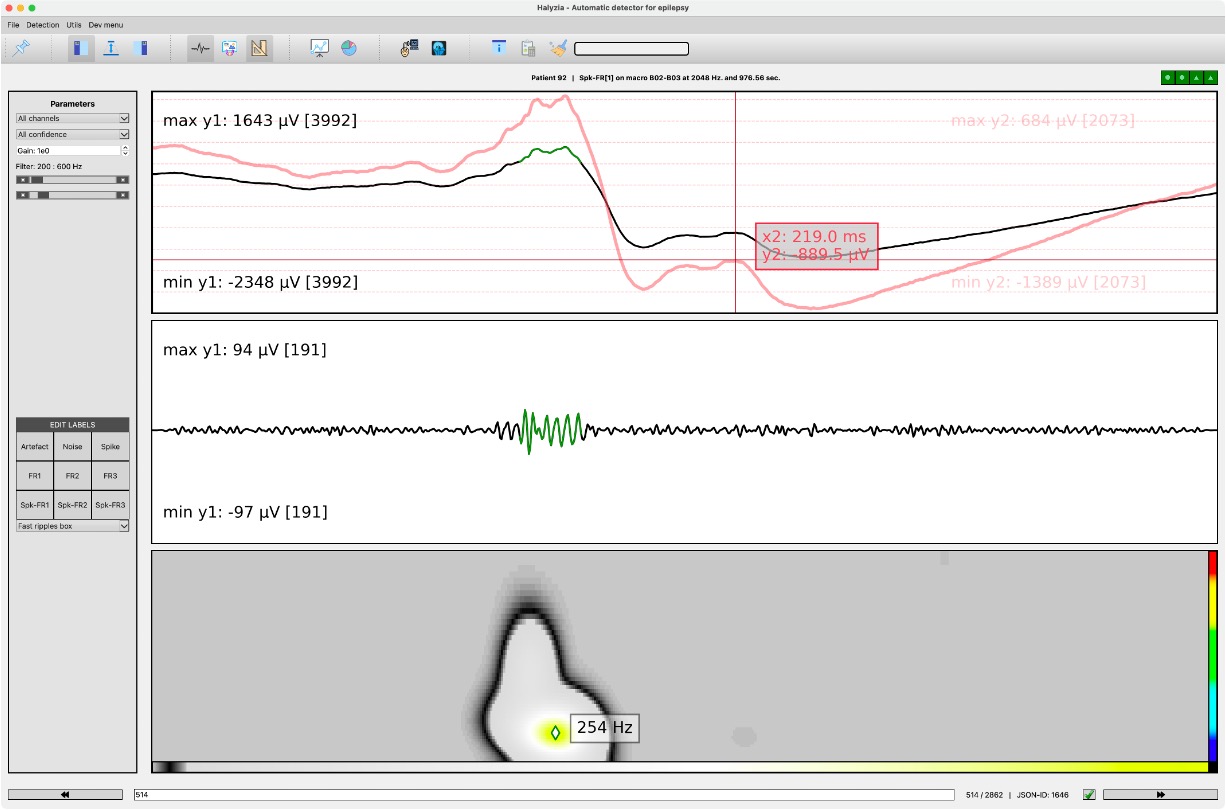This screenshot has height=810, width=1226.
Task: Open the Detection menu
Action: tap(42, 24)
